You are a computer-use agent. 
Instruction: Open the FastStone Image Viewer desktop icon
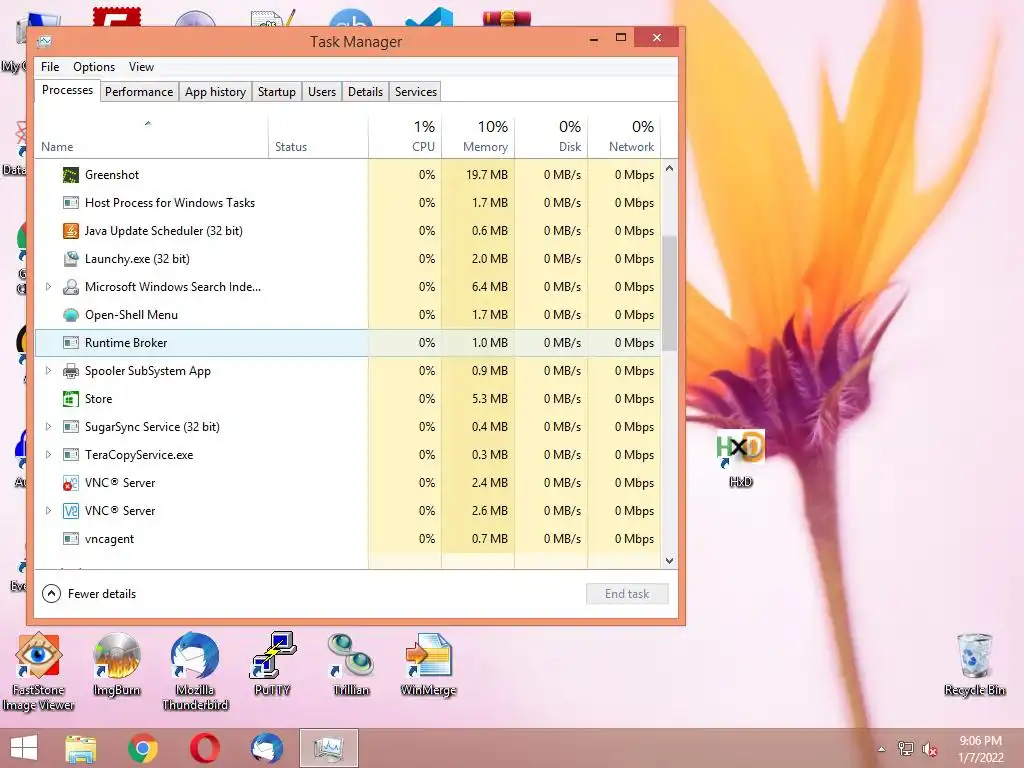39,671
